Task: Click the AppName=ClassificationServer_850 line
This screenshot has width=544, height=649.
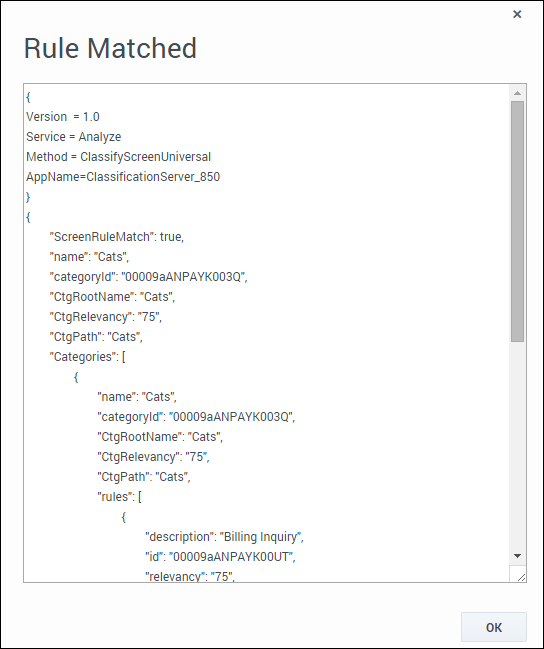Action: click(123, 177)
